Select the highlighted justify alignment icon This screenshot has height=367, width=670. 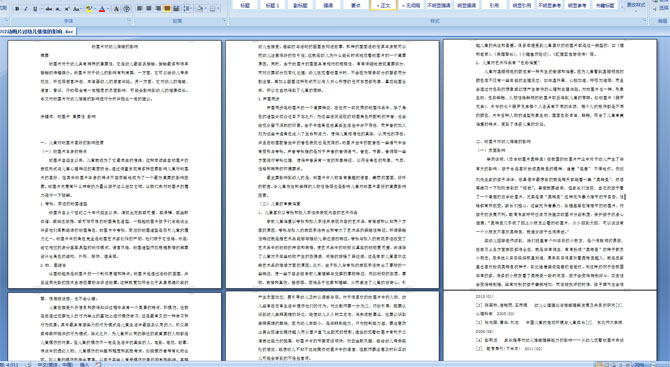(x=167, y=9)
